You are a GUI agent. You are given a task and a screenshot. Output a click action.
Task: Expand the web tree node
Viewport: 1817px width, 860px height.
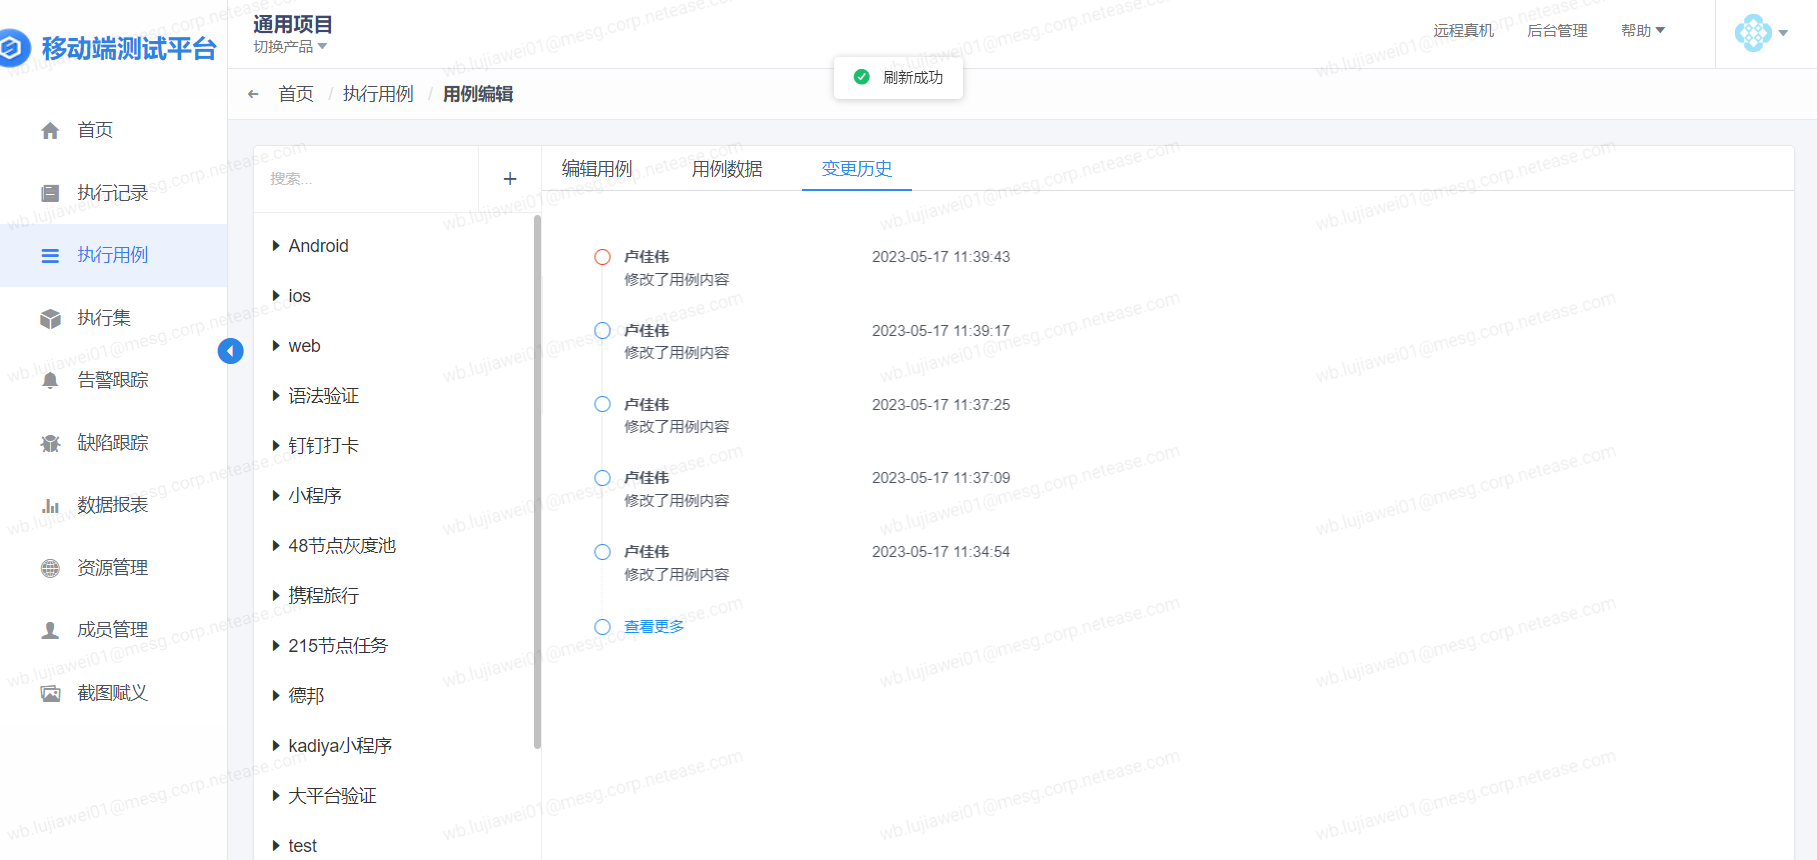(x=276, y=346)
